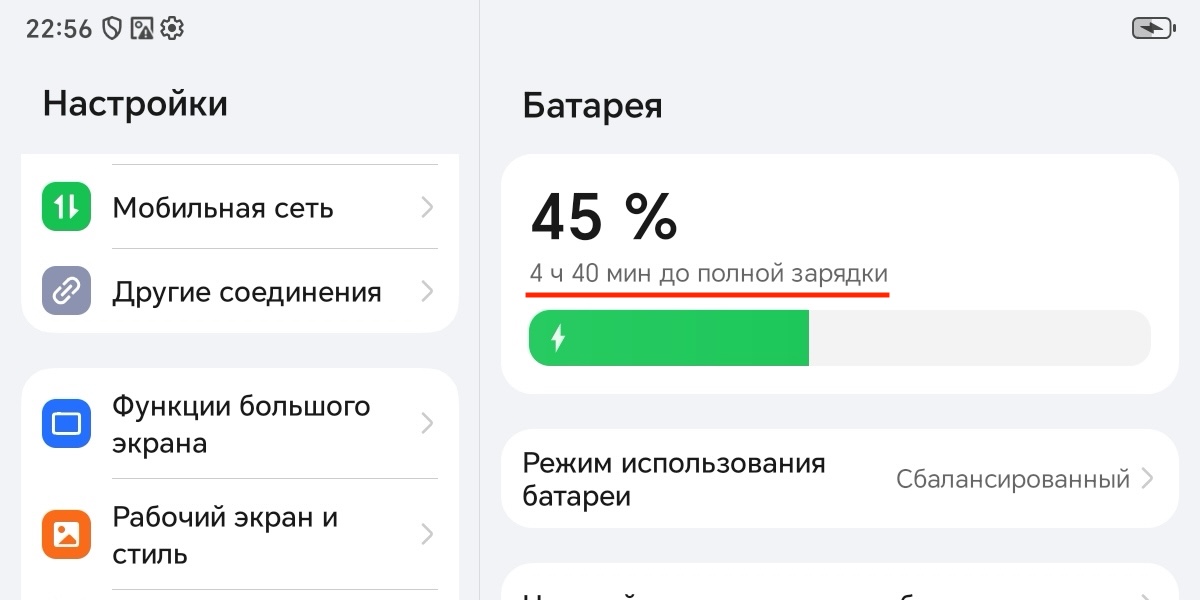Tap the orange home screen style icon
This screenshot has height=600, width=1200.
(66, 534)
